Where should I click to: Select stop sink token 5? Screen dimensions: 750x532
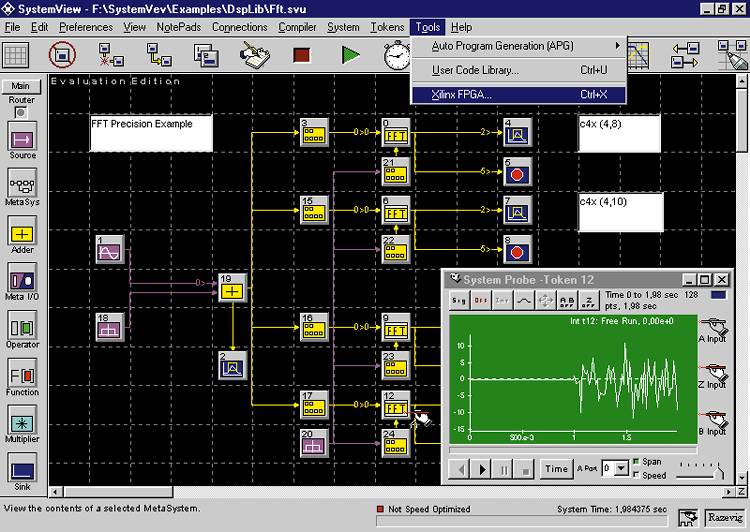pyautogui.click(x=518, y=171)
